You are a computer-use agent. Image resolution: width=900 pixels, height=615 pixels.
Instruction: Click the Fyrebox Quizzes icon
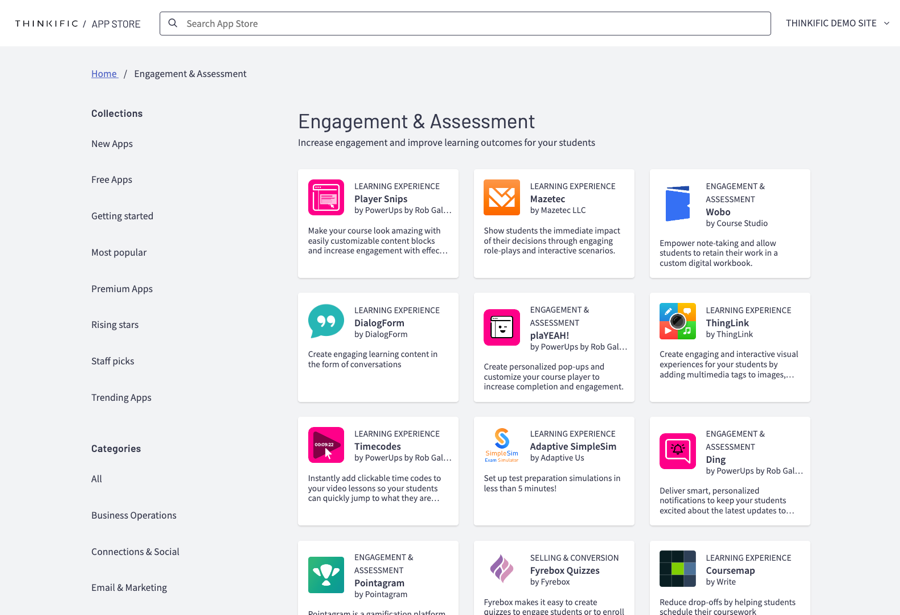501,569
